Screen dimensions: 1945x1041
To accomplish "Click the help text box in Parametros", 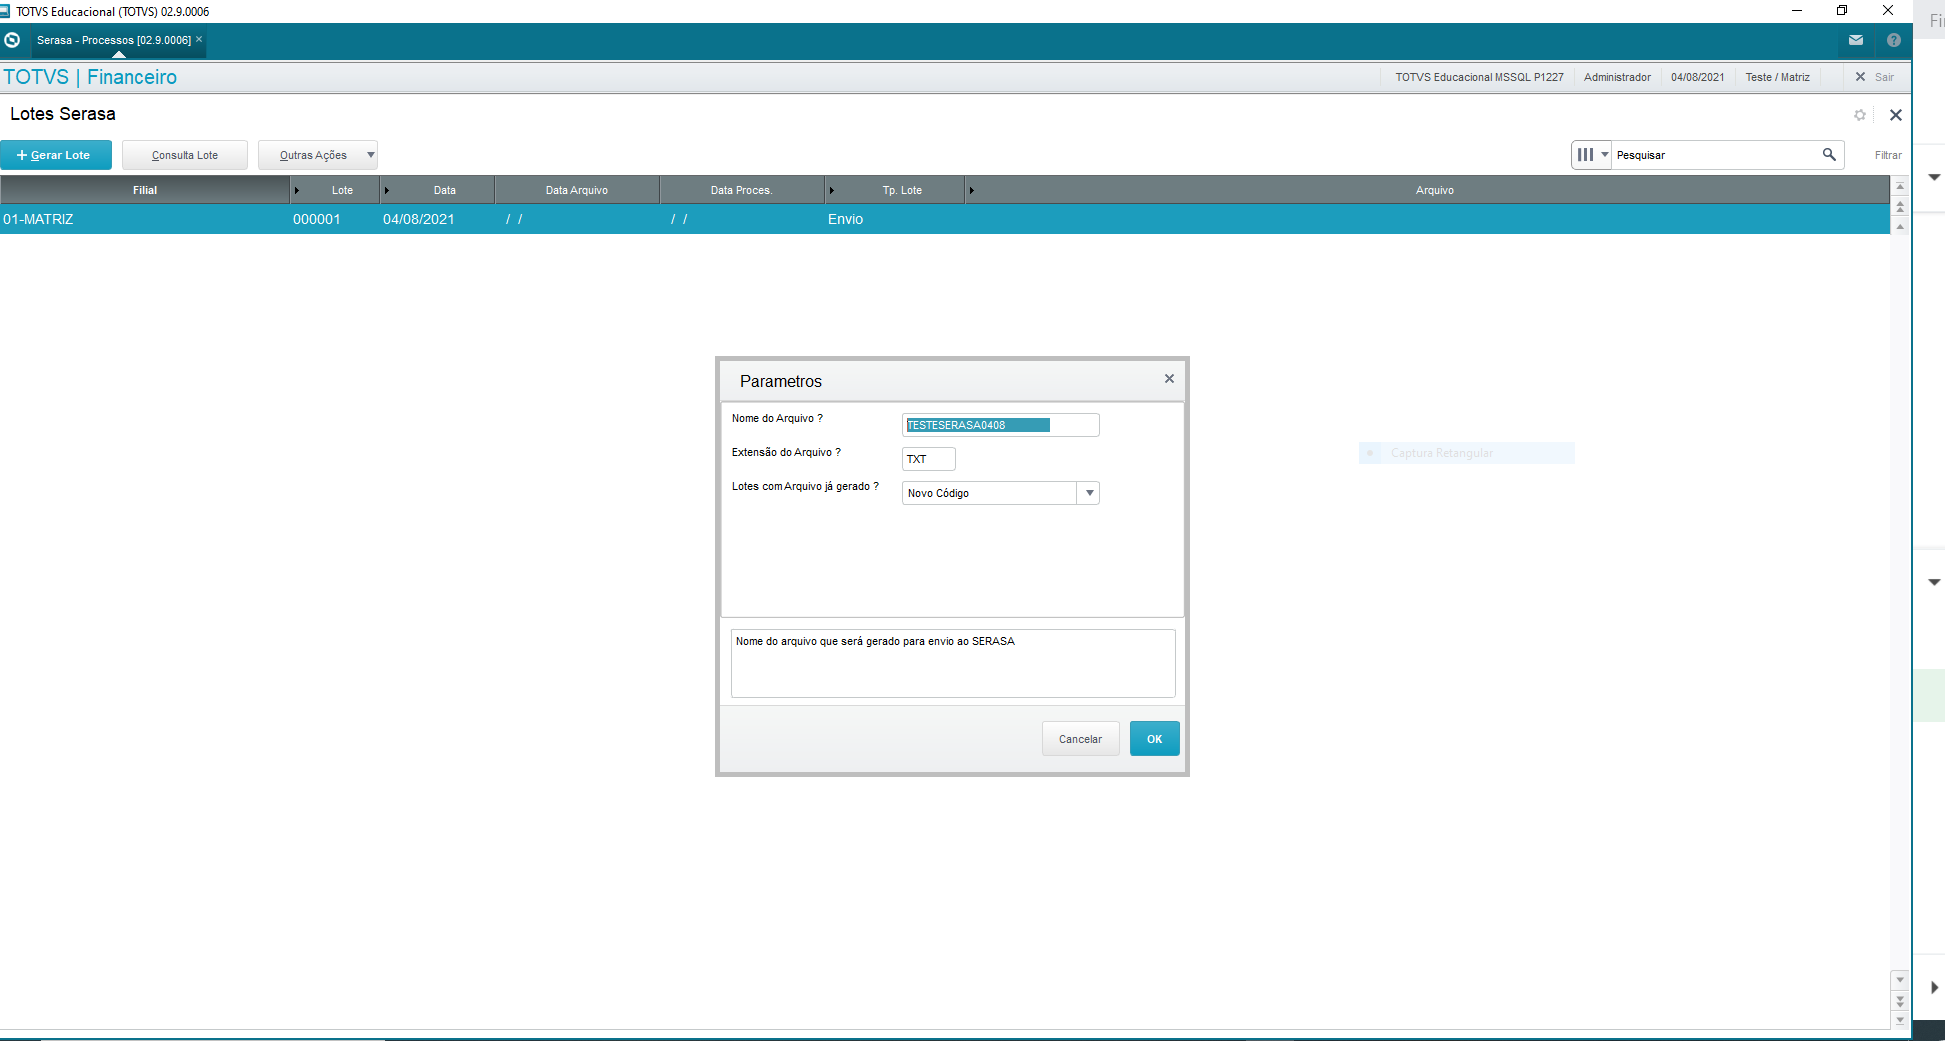I will [x=953, y=663].
